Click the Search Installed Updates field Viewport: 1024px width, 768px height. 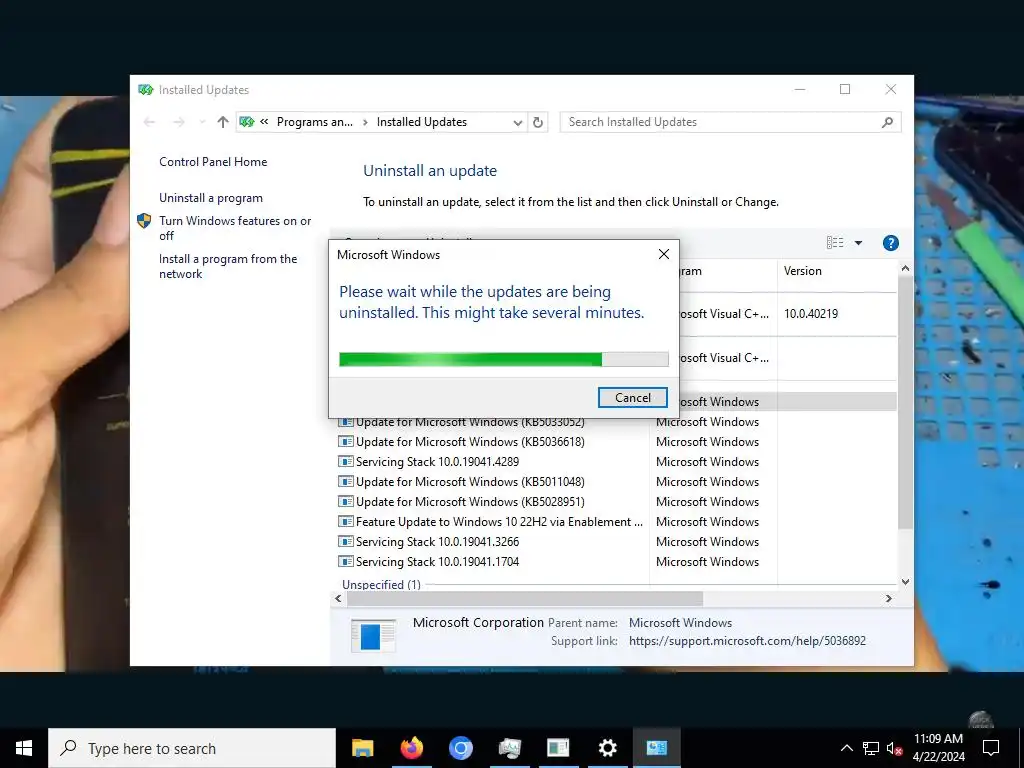pos(730,122)
